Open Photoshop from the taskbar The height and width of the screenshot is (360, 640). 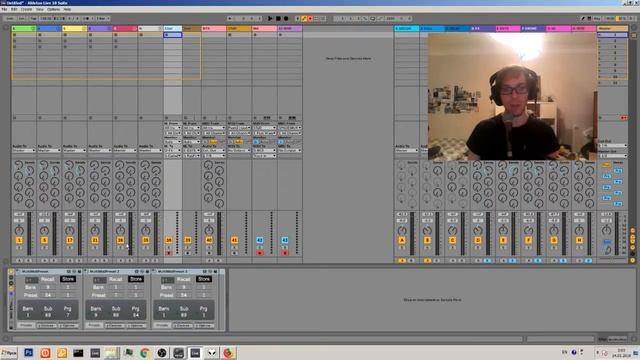pos(29,353)
